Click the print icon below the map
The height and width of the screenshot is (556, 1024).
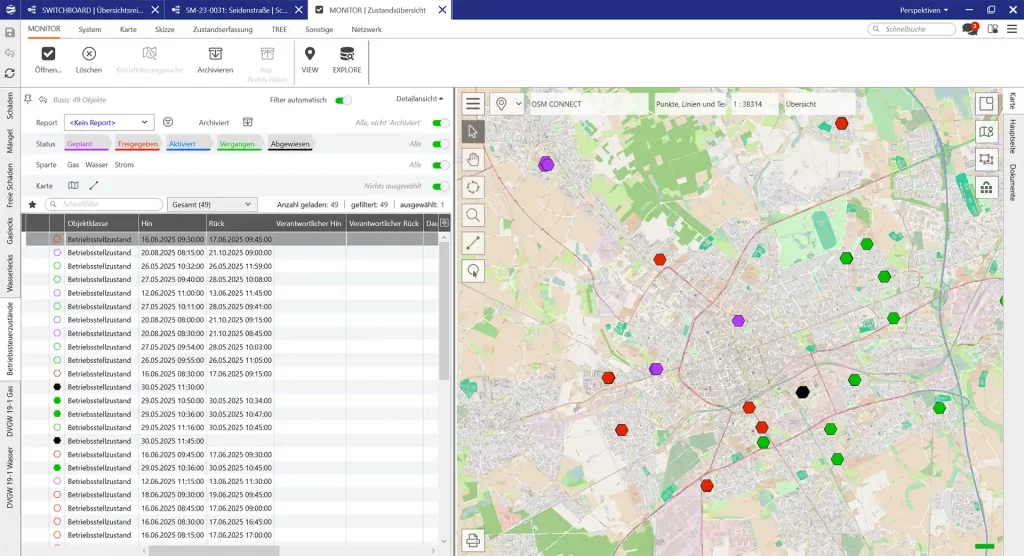(474, 541)
